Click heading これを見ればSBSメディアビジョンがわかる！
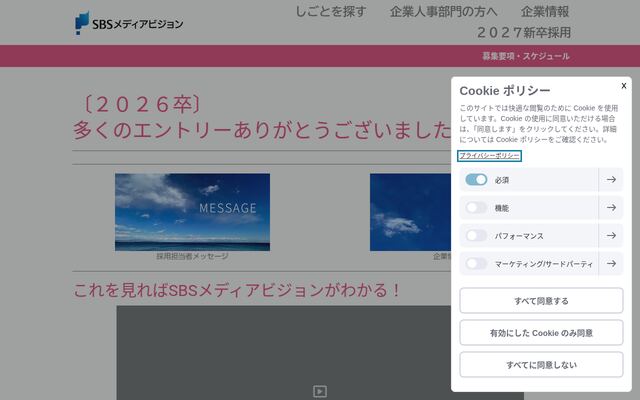Viewport: 640px width, 400px height. point(237,290)
